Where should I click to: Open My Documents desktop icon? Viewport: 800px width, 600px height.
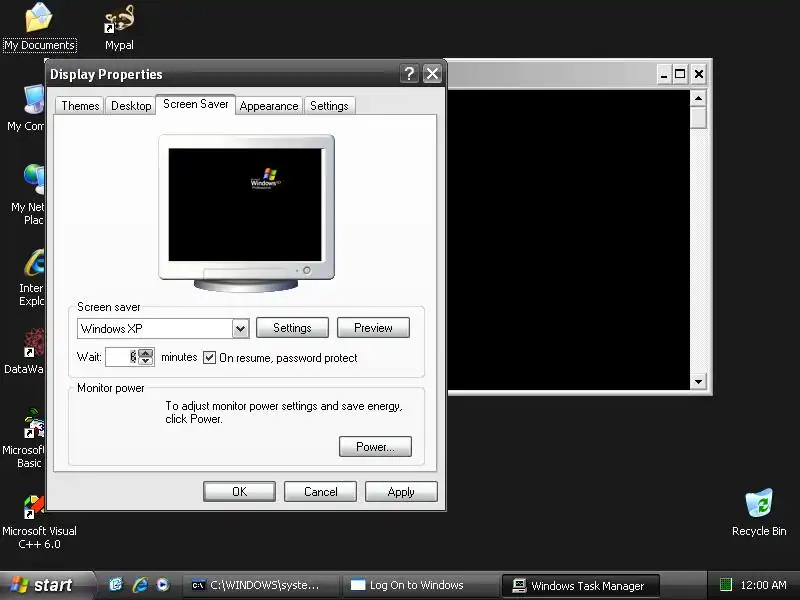coord(39,26)
